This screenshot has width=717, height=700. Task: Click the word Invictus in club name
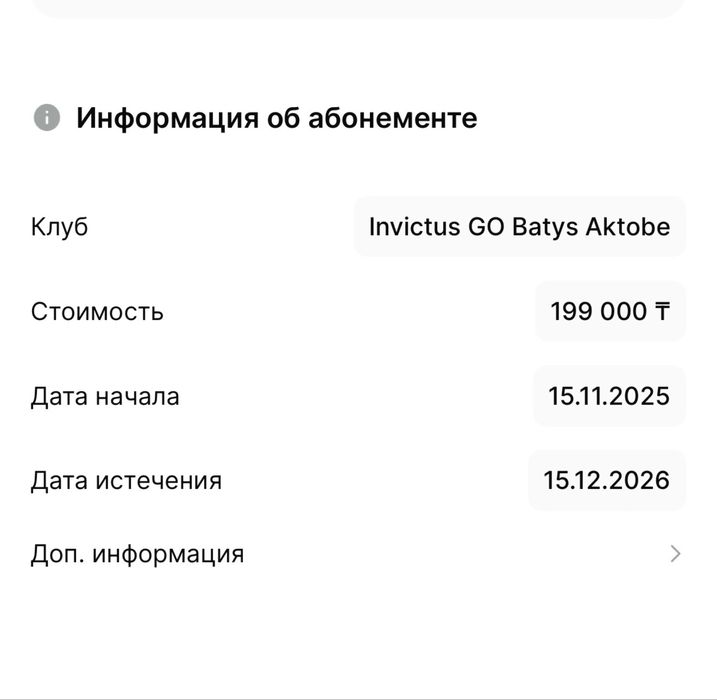pos(413,226)
